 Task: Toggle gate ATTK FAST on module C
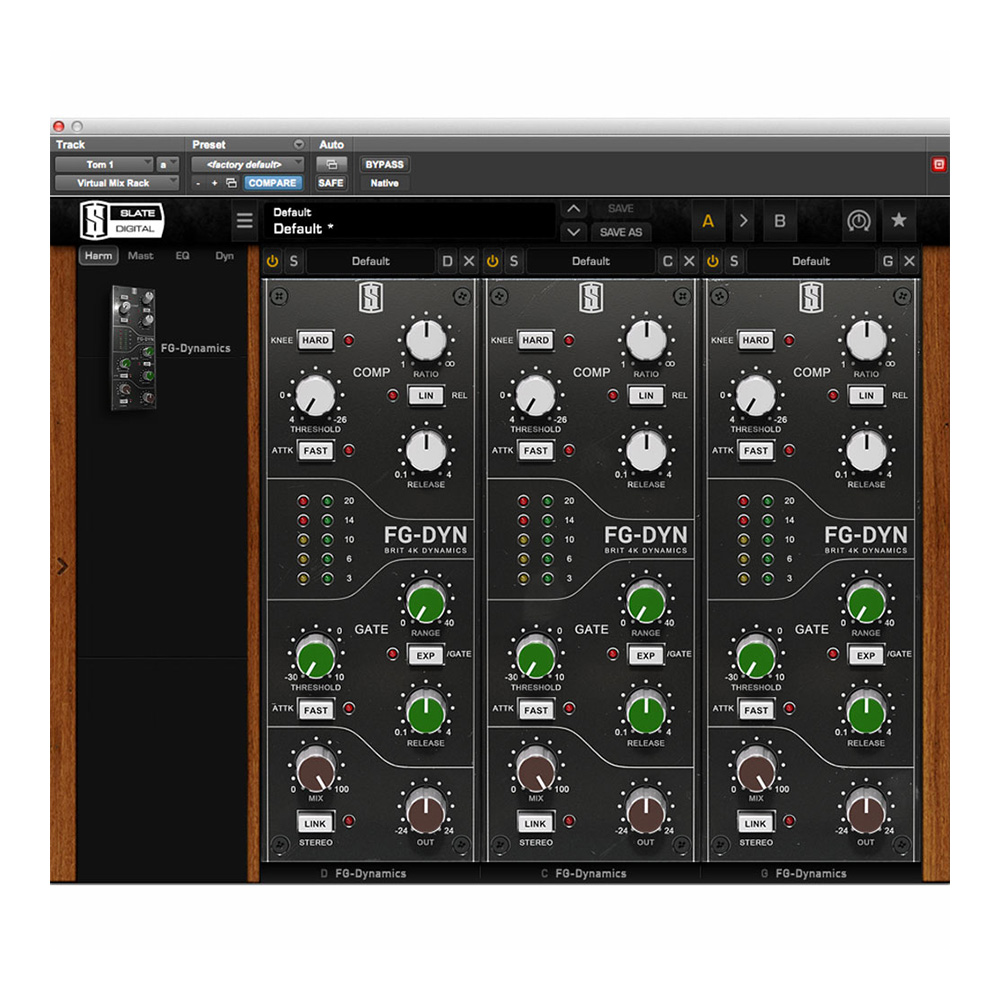tap(536, 710)
